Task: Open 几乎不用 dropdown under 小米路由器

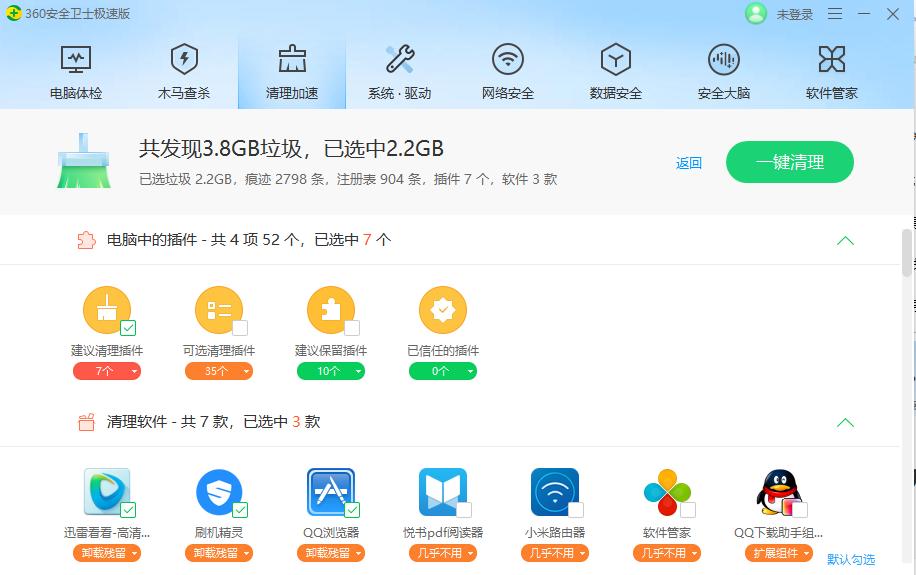Action: [555, 553]
